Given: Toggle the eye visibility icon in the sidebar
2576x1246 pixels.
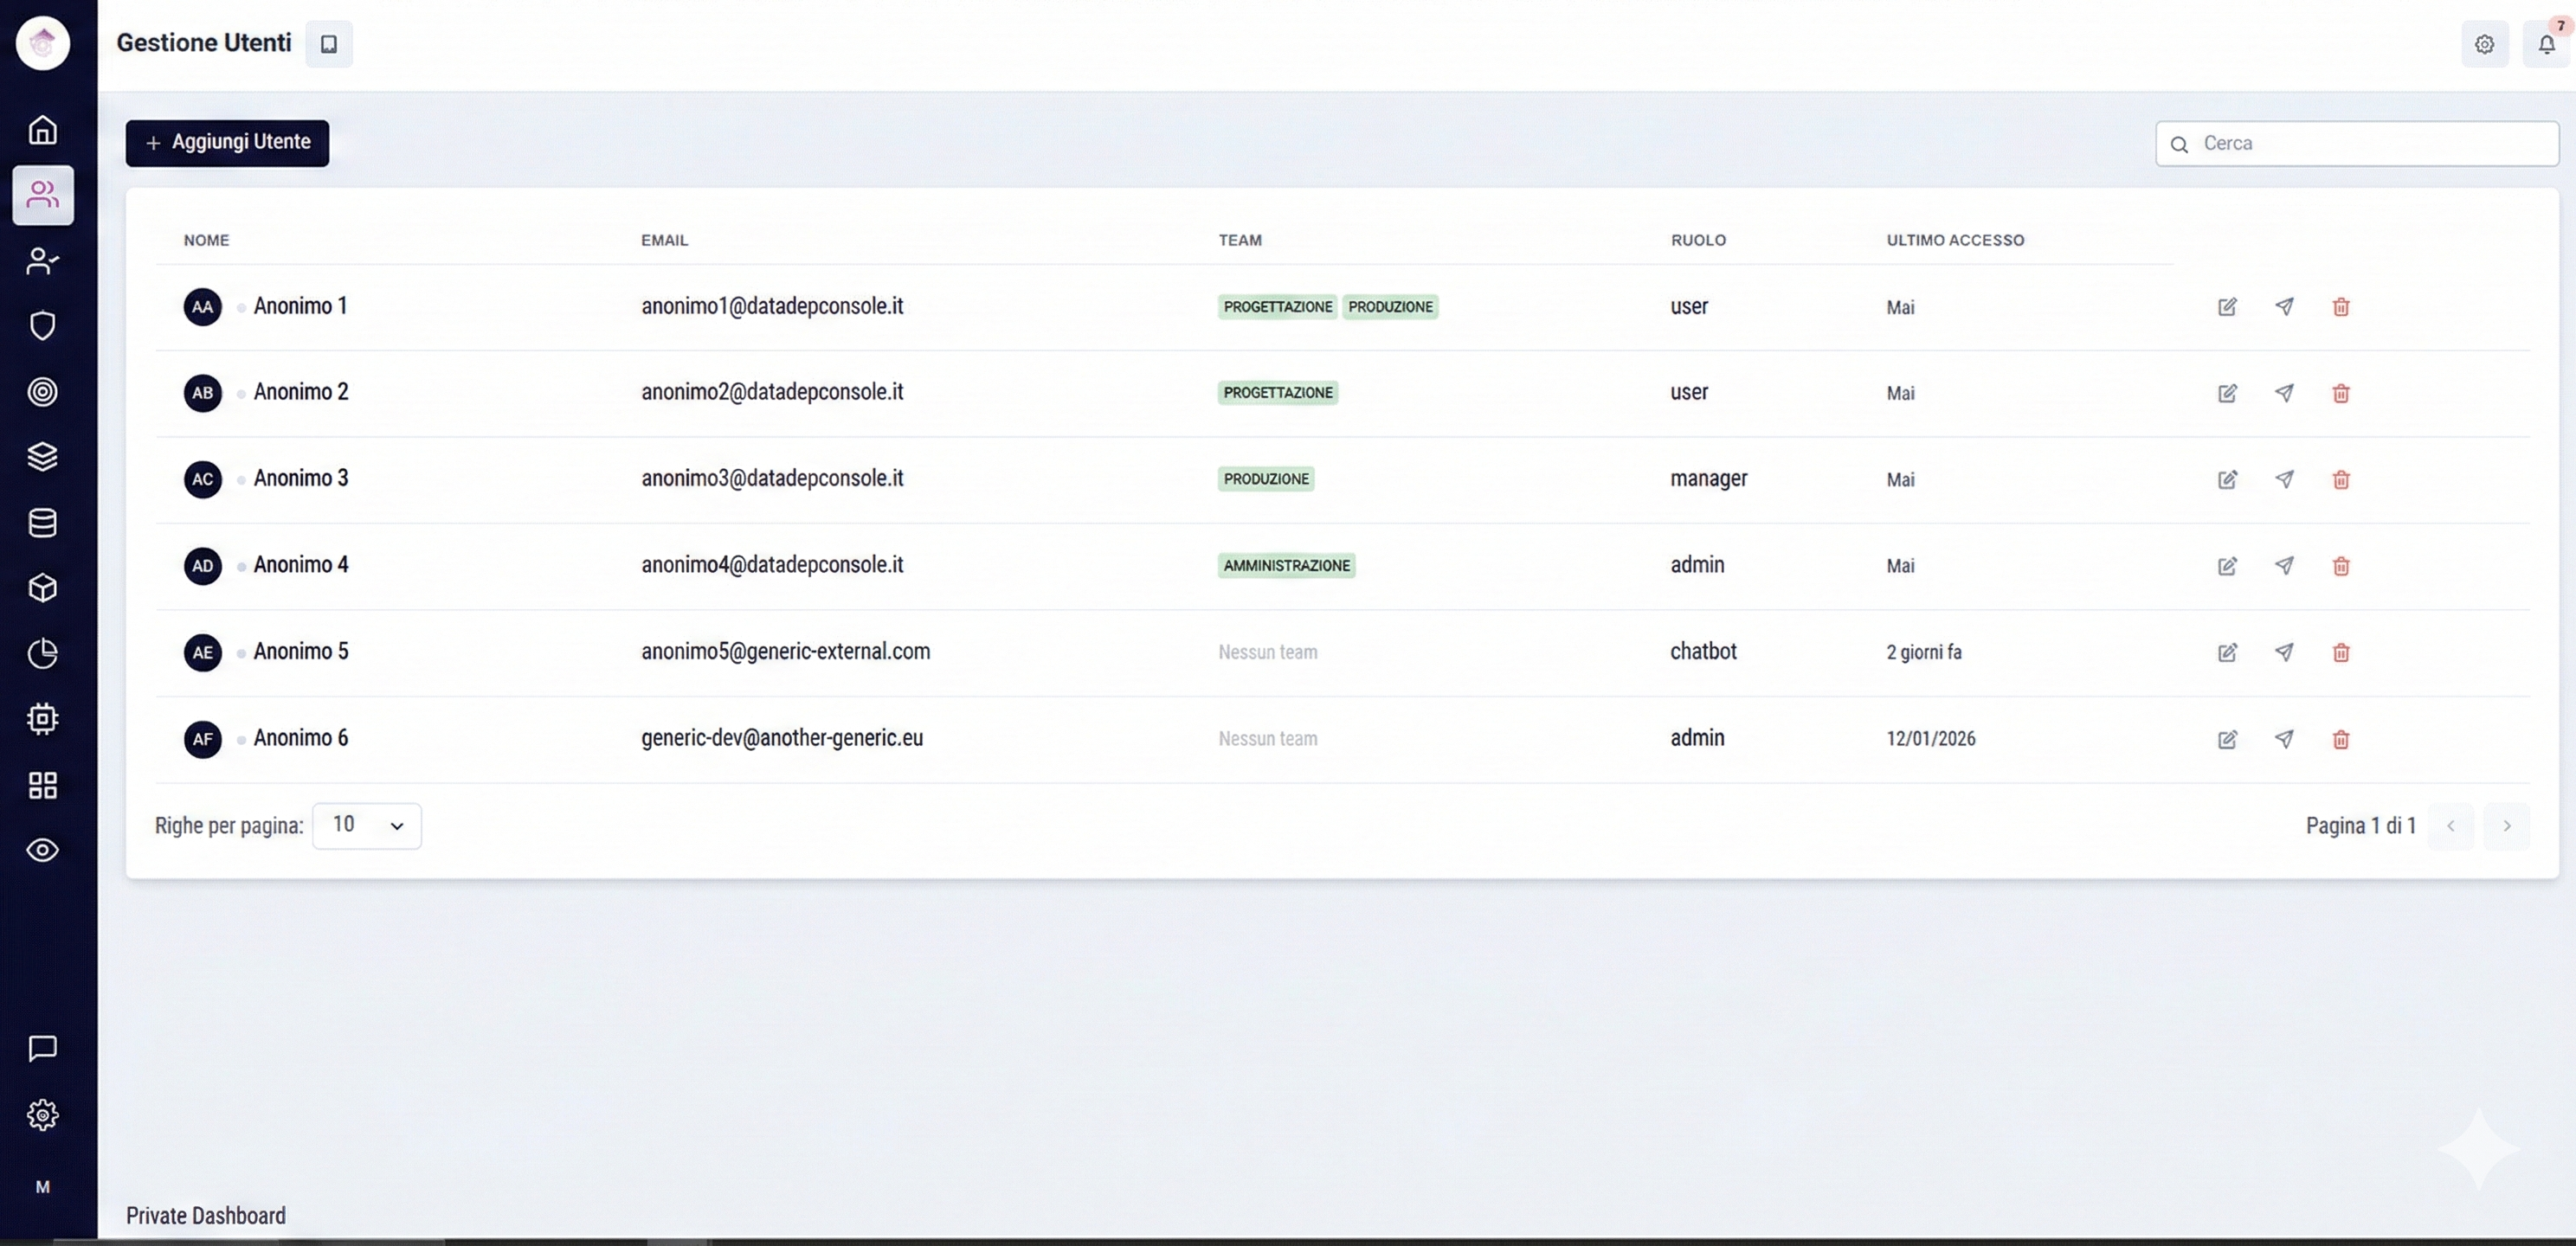Looking at the screenshot, I should tap(42, 850).
